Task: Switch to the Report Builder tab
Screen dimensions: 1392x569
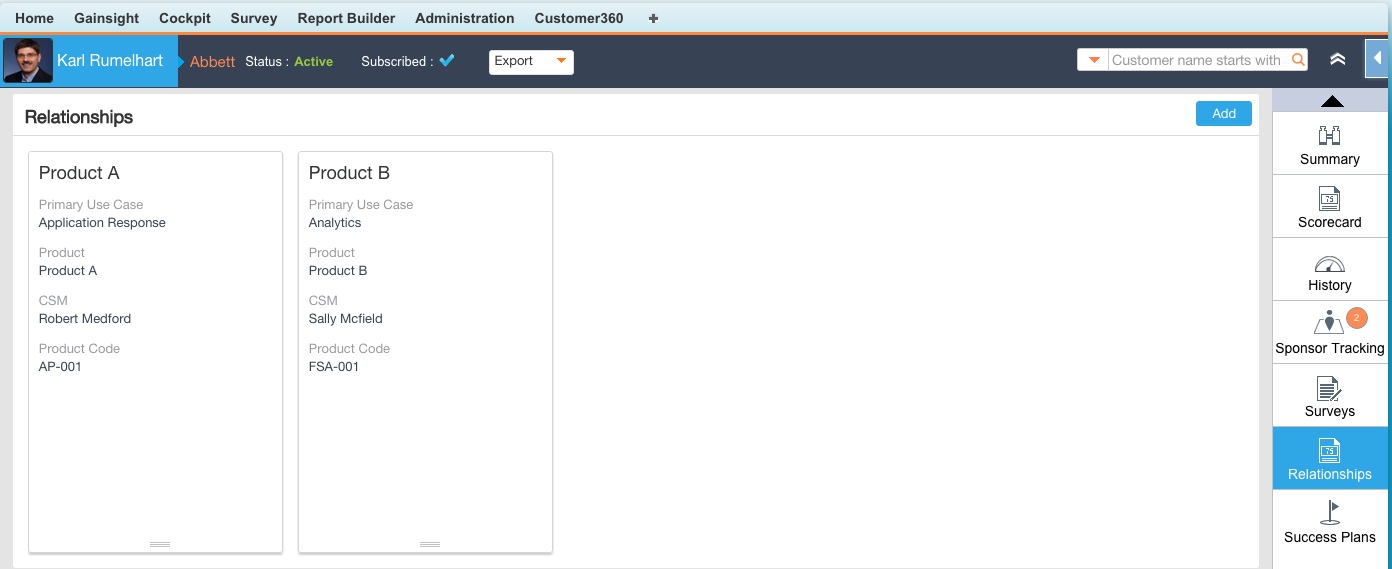Action: point(346,18)
